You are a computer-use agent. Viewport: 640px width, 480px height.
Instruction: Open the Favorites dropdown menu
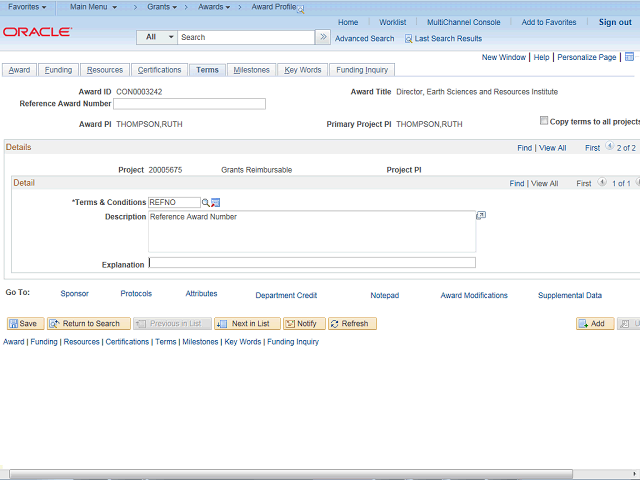27,7
